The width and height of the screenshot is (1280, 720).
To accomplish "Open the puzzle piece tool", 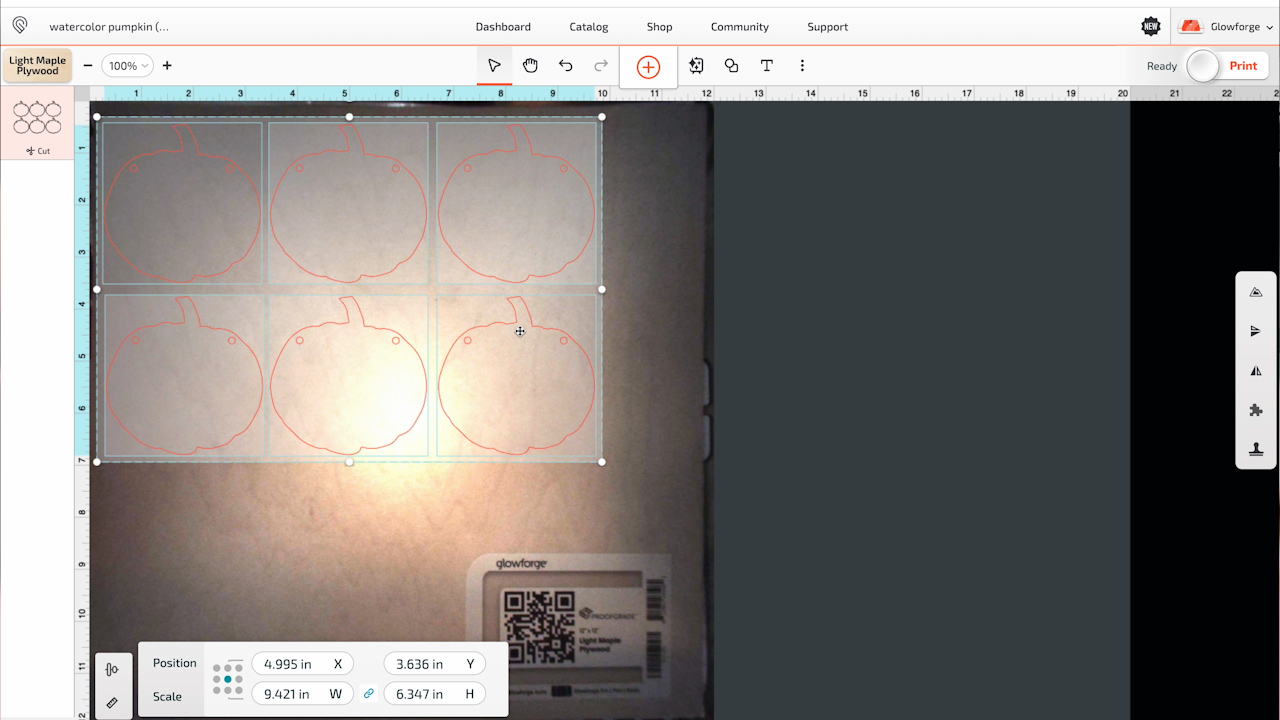I will [x=1256, y=410].
